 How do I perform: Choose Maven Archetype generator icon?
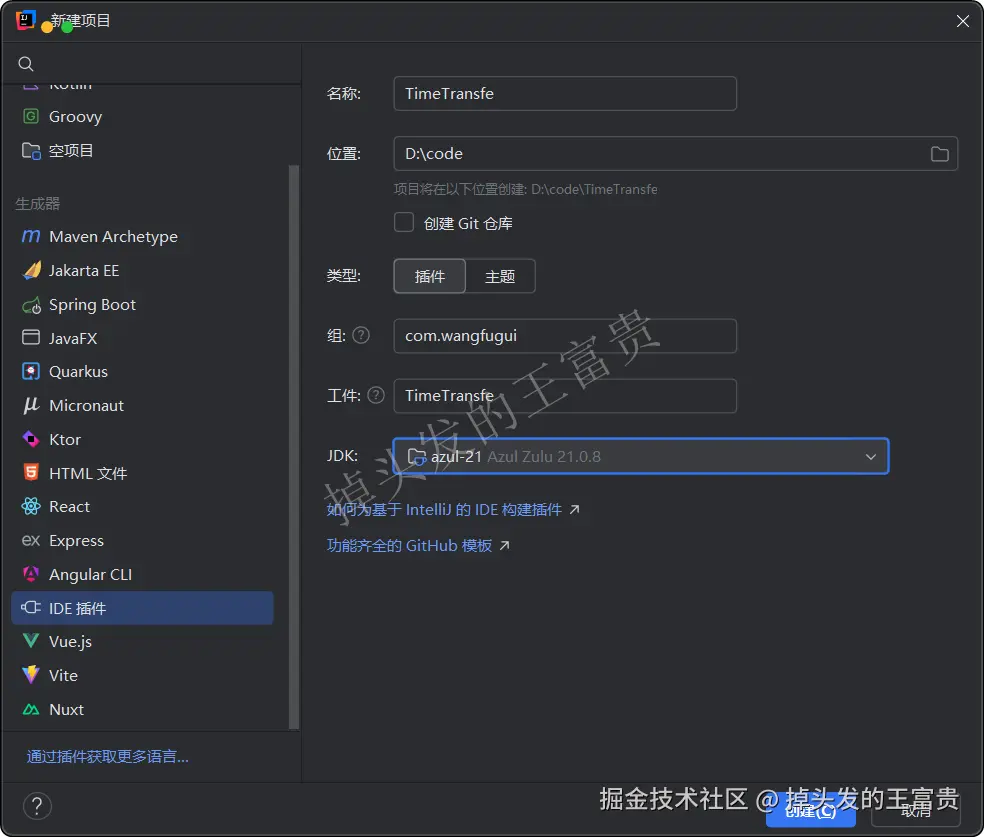click(31, 237)
